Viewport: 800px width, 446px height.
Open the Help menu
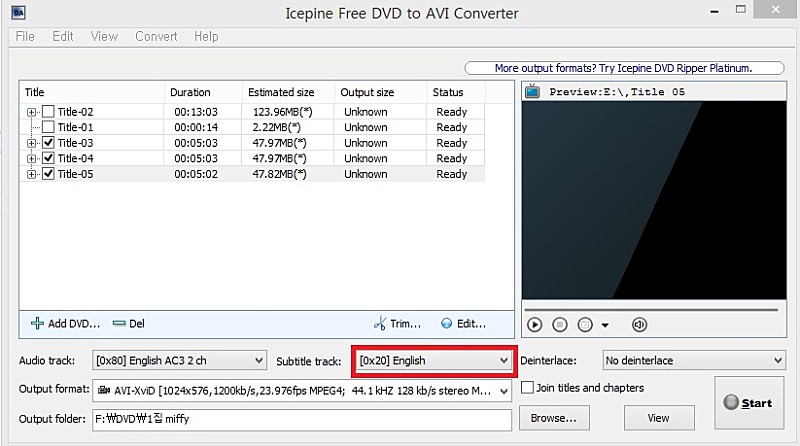pos(206,37)
